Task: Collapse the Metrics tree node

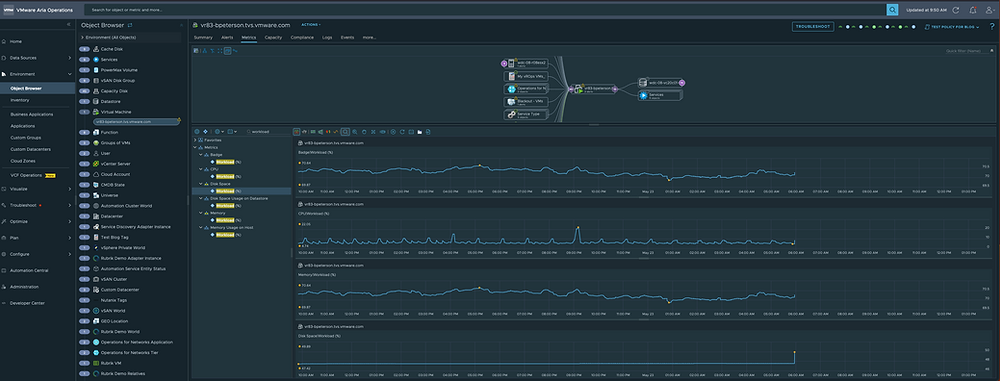Action: click(x=196, y=147)
